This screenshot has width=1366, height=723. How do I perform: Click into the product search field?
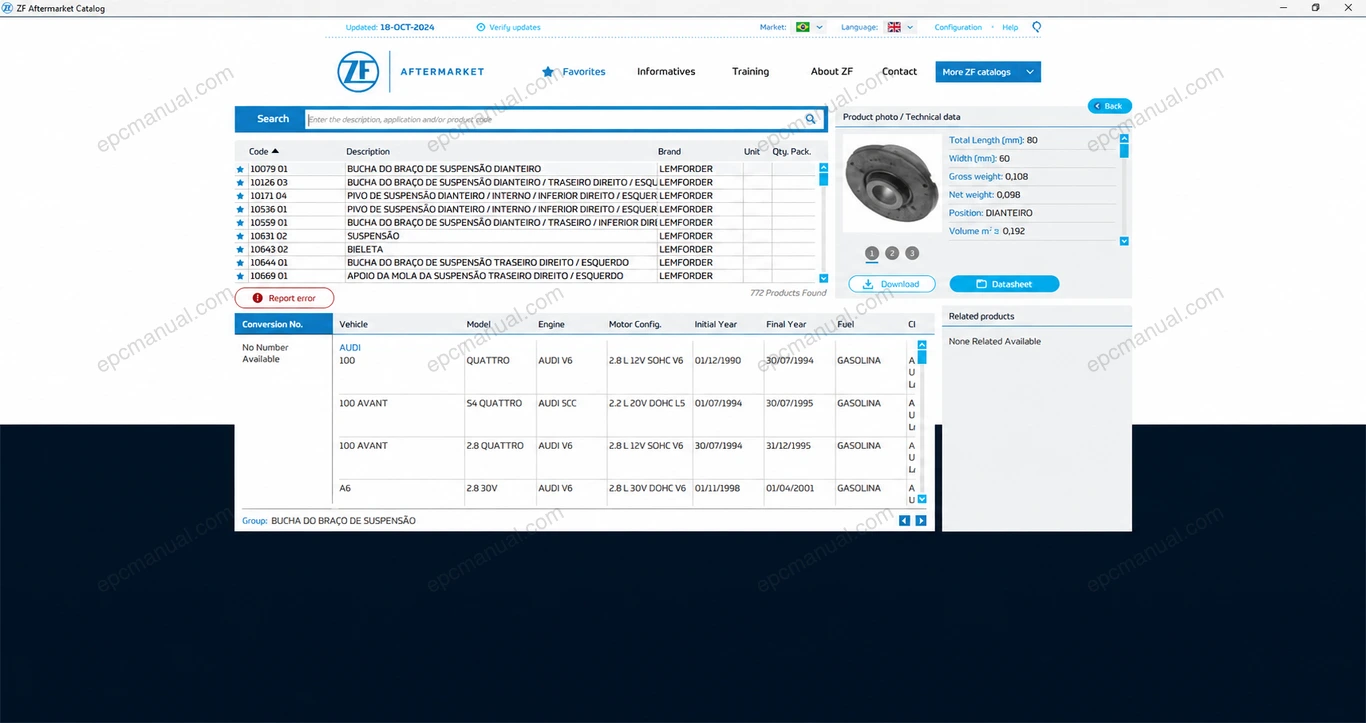(555, 119)
